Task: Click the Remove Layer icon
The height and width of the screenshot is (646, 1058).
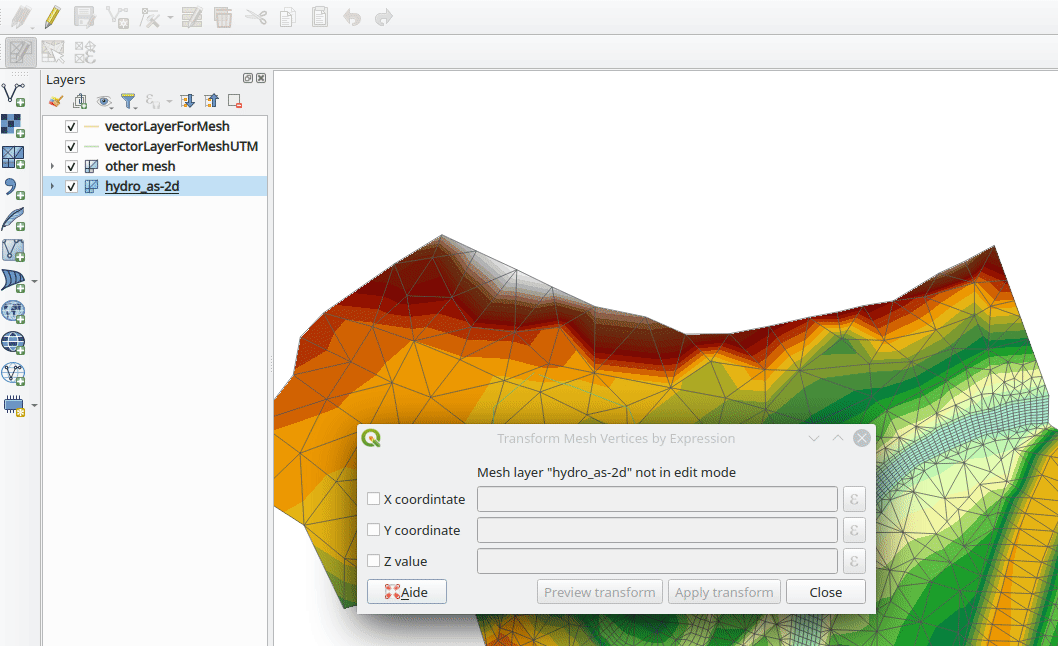Action: (x=235, y=101)
